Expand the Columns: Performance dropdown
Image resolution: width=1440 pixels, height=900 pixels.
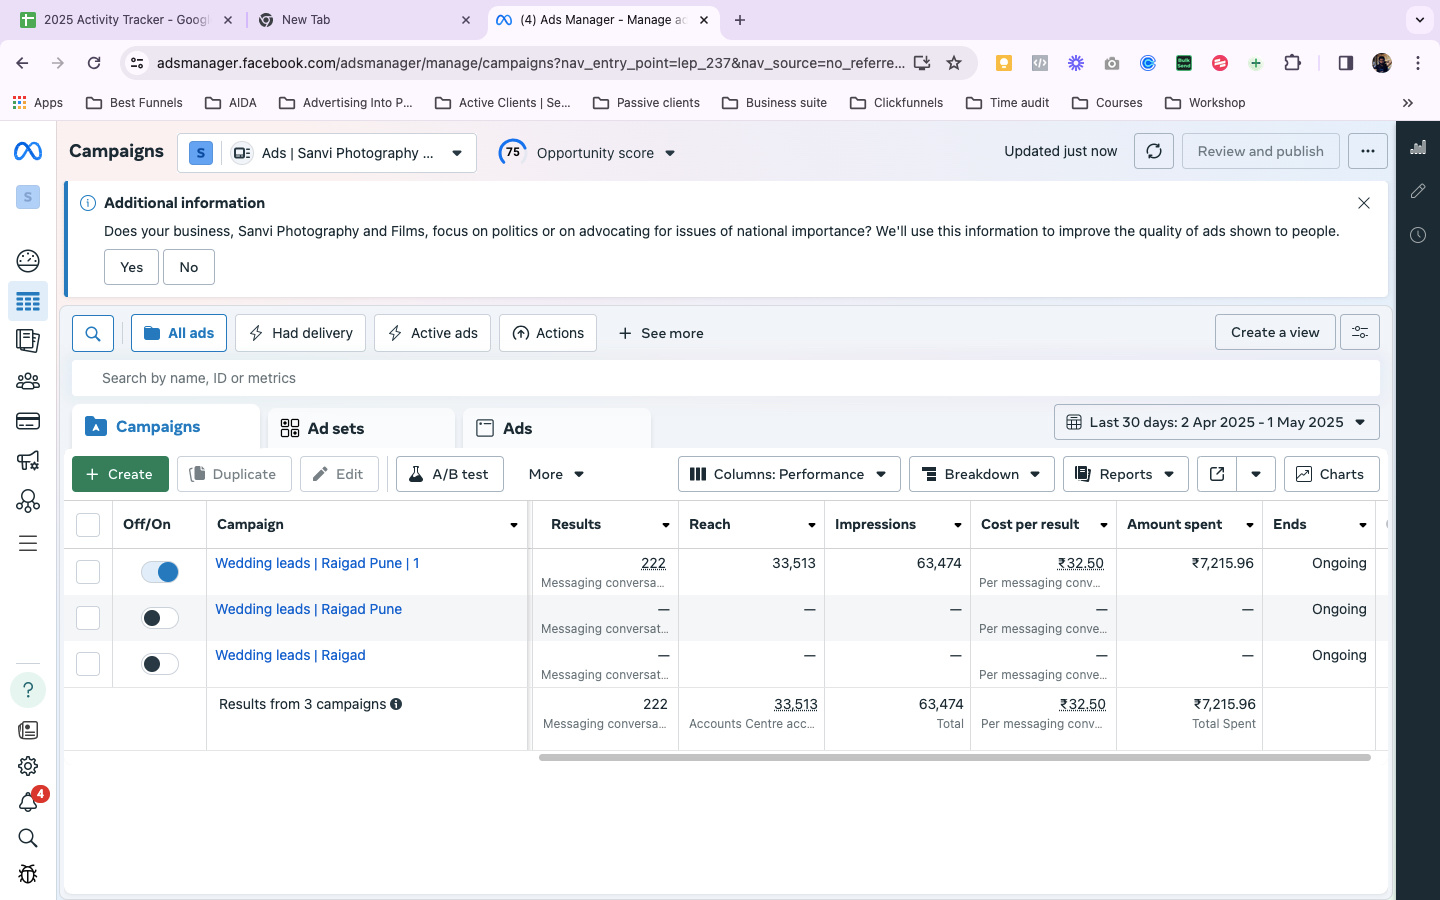click(788, 474)
